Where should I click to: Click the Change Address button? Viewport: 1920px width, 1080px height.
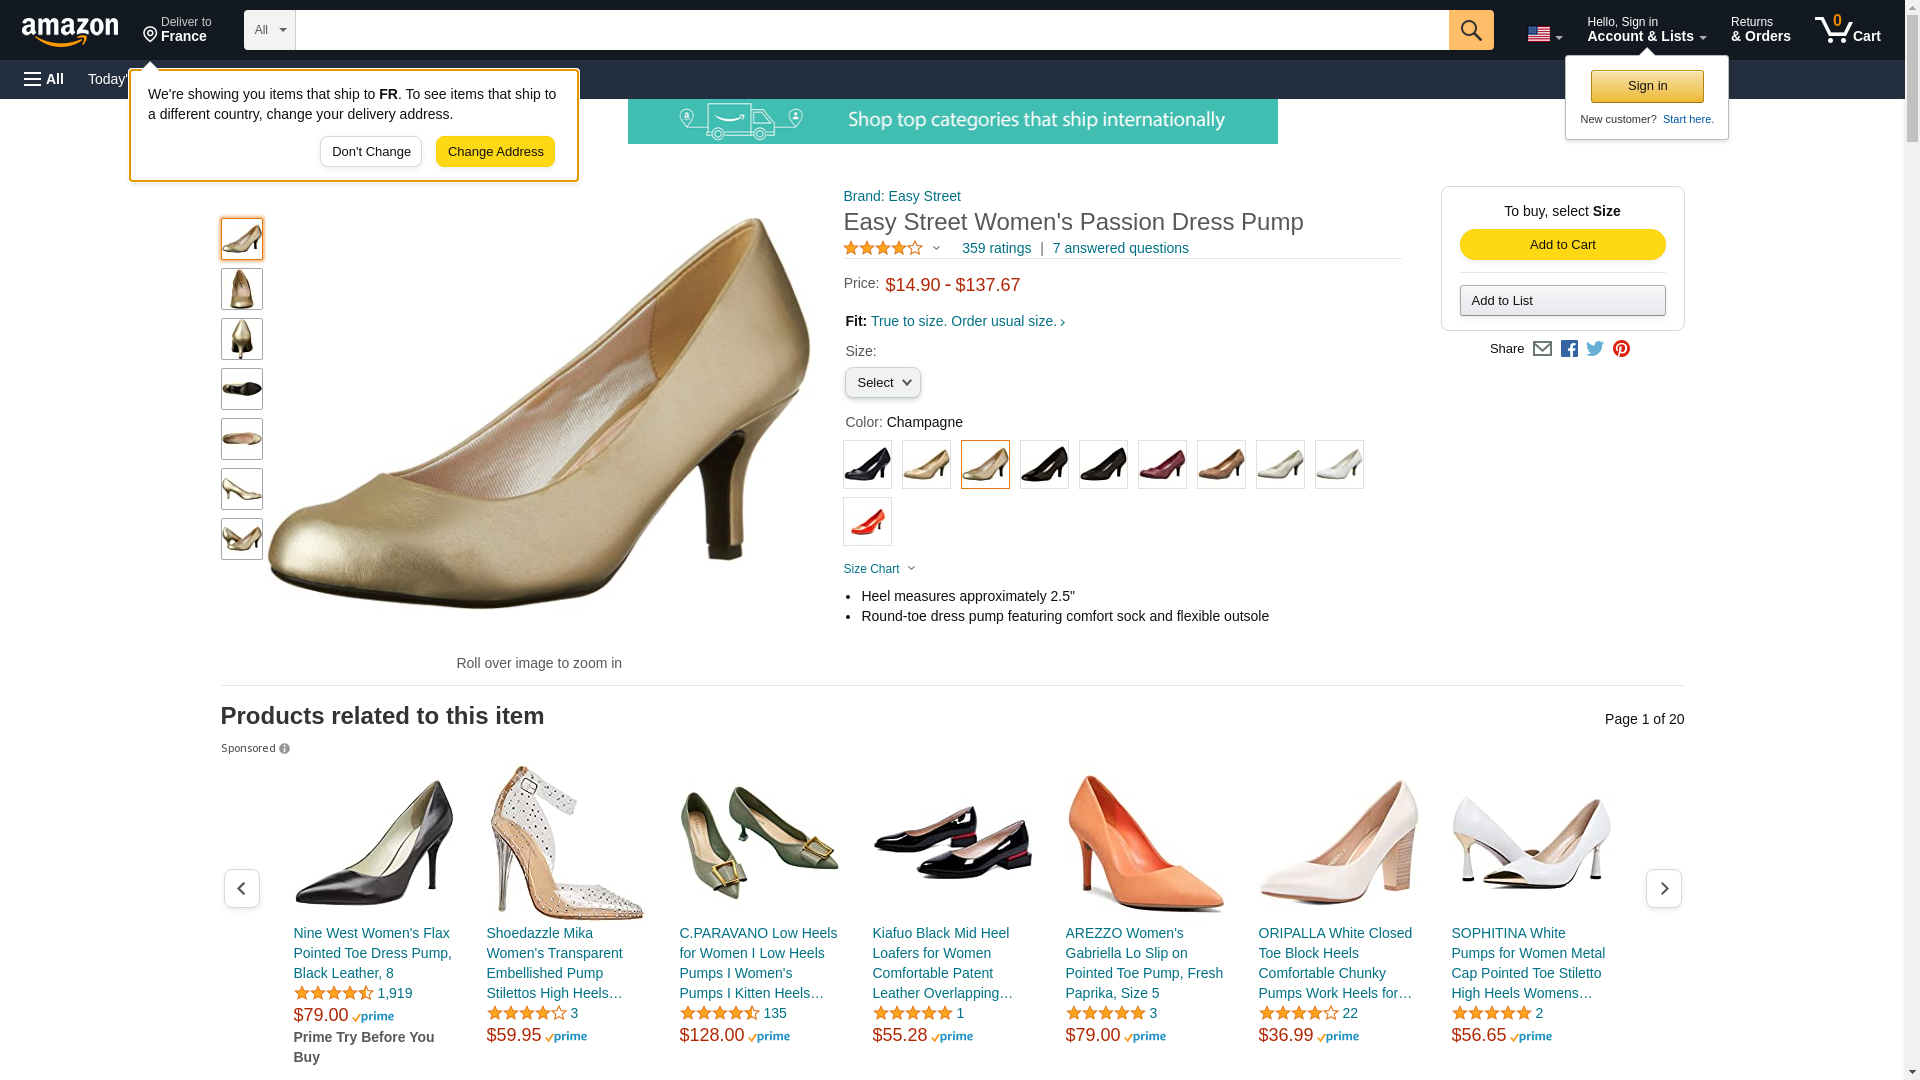tap(495, 152)
